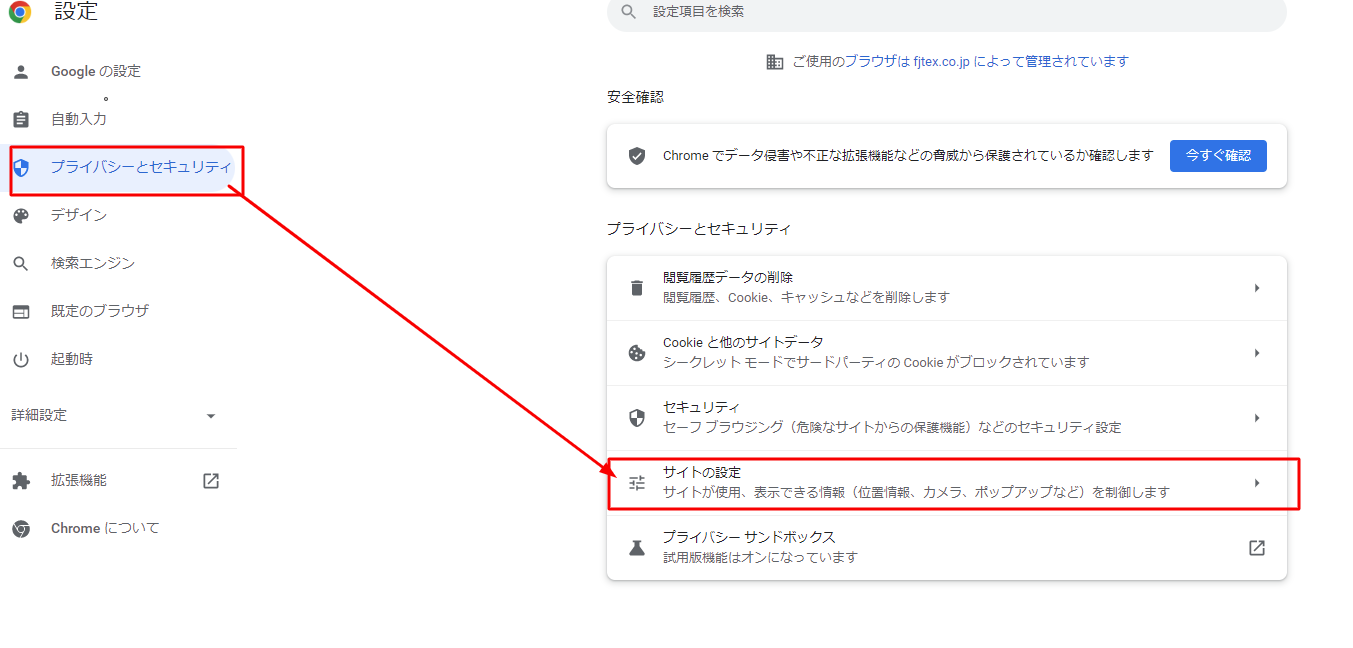The width and height of the screenshot is (1353, 648).
Task: Click the Chrome logo beside 設定
Action: 20,12
